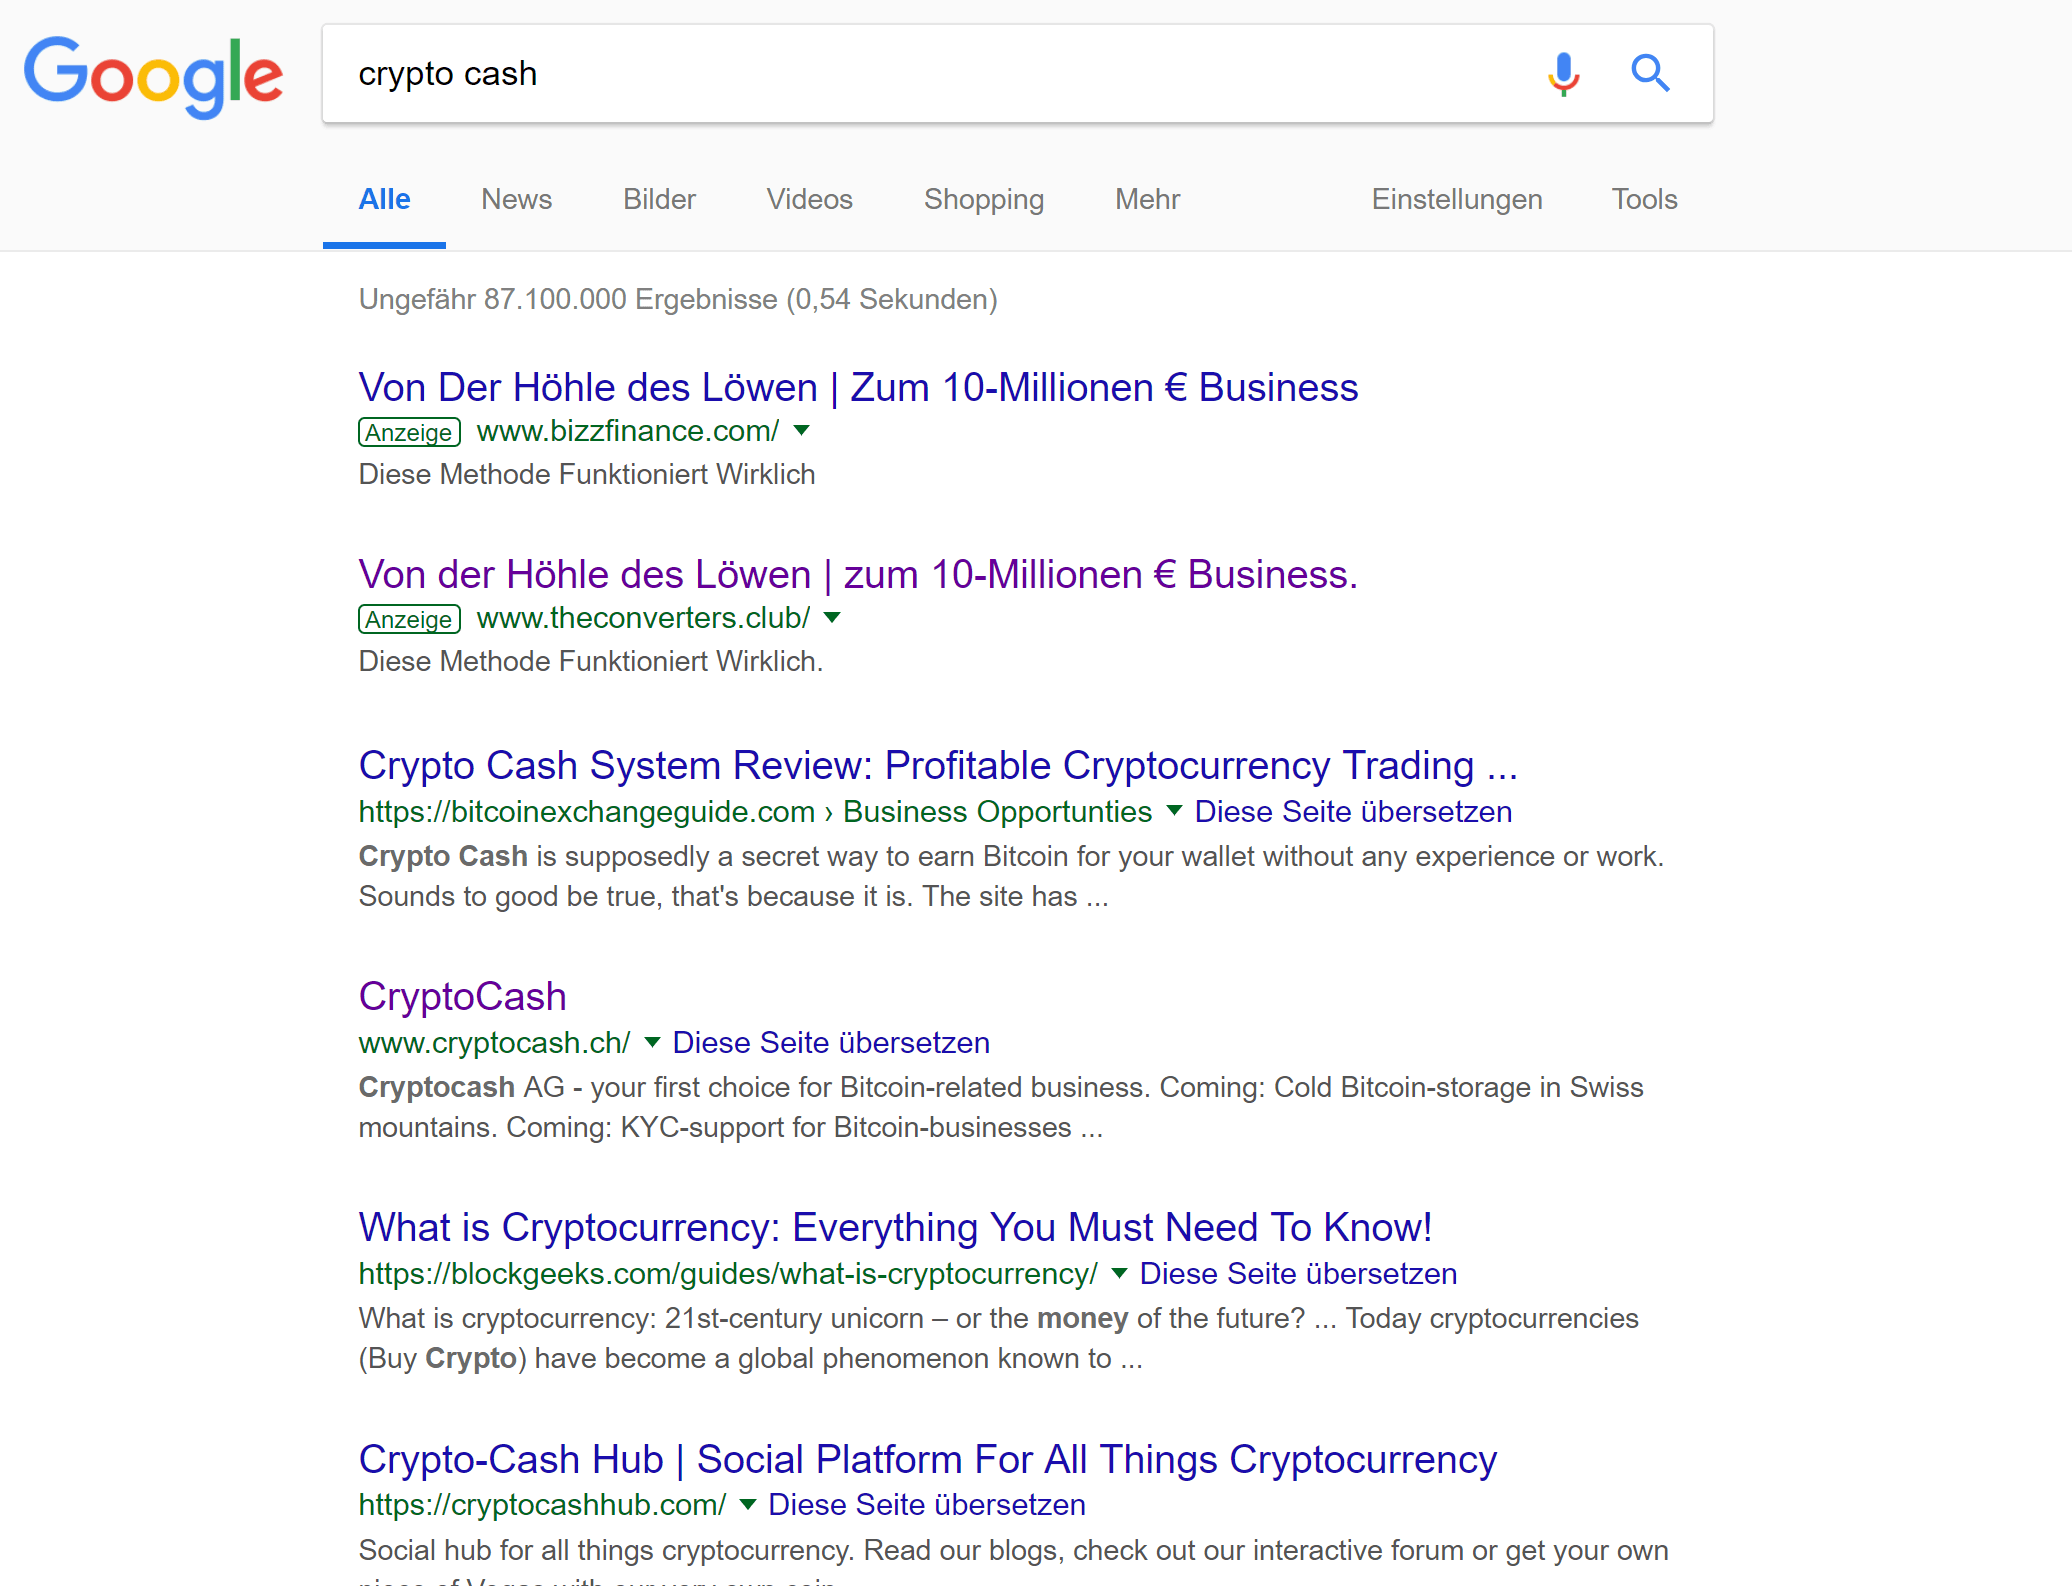Click the magnifying glass search icon
Image resolution: width=2072 pixels, height=1586 pixels.
click(1650, 74)
